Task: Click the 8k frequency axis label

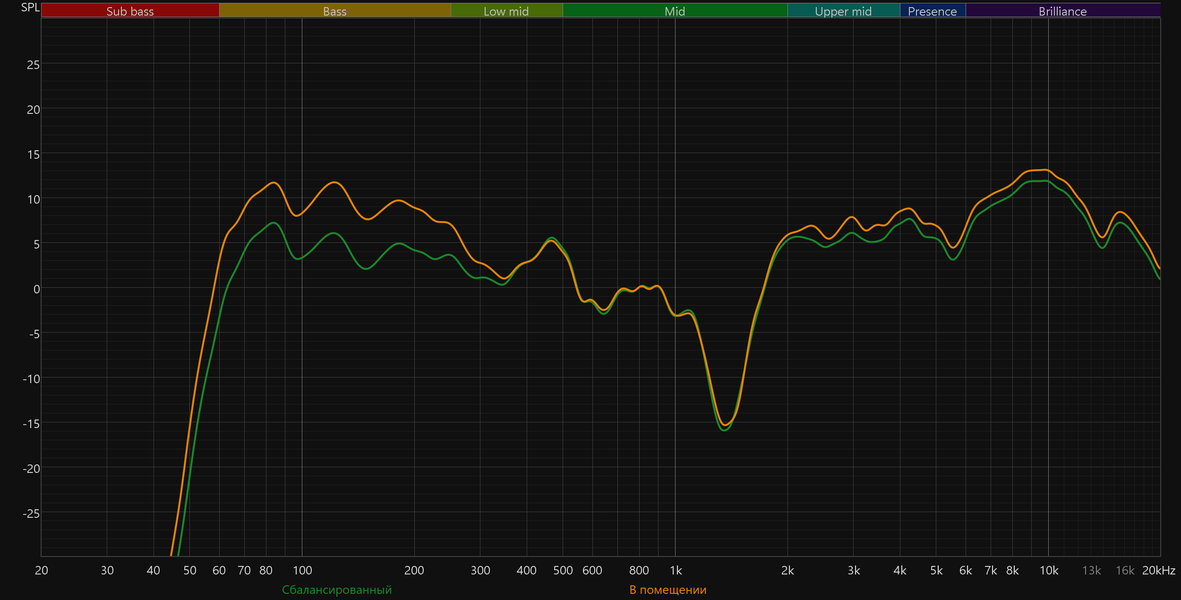Action: click(1012, 571)
